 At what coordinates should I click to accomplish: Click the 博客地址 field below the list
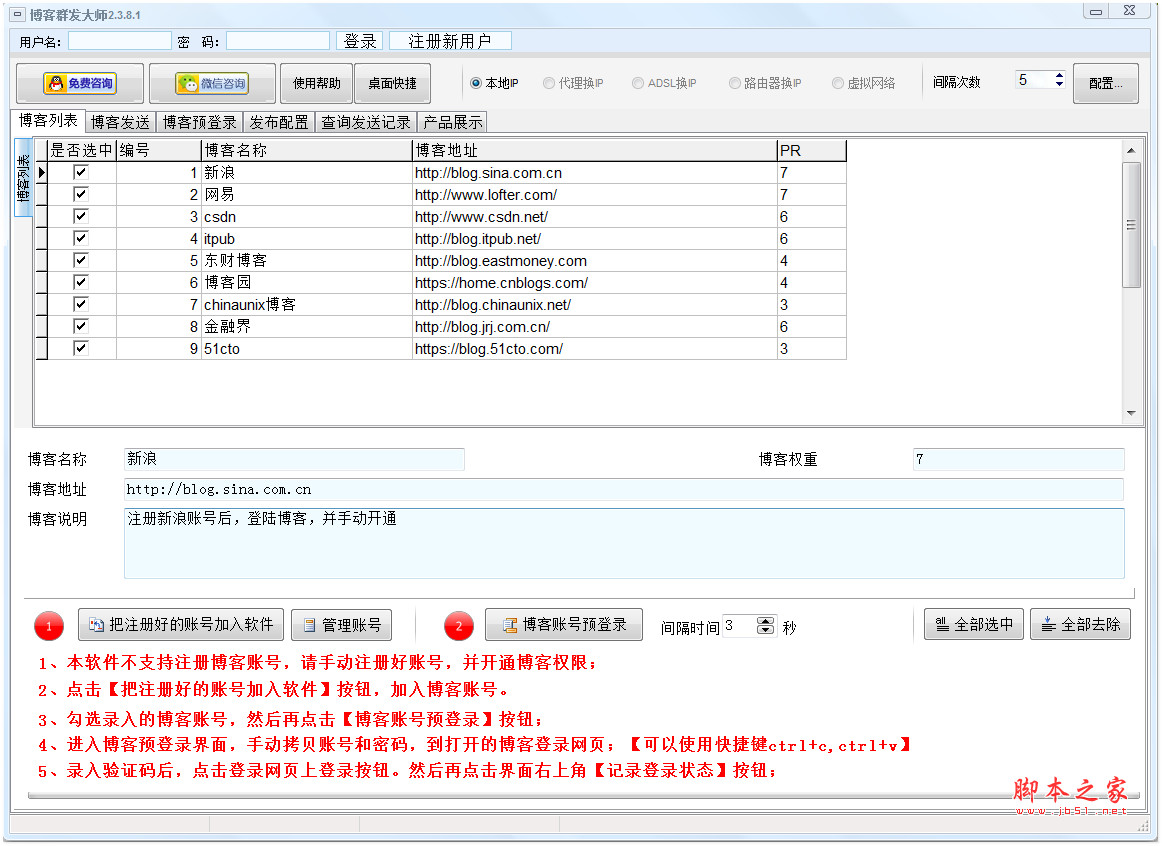624,490
